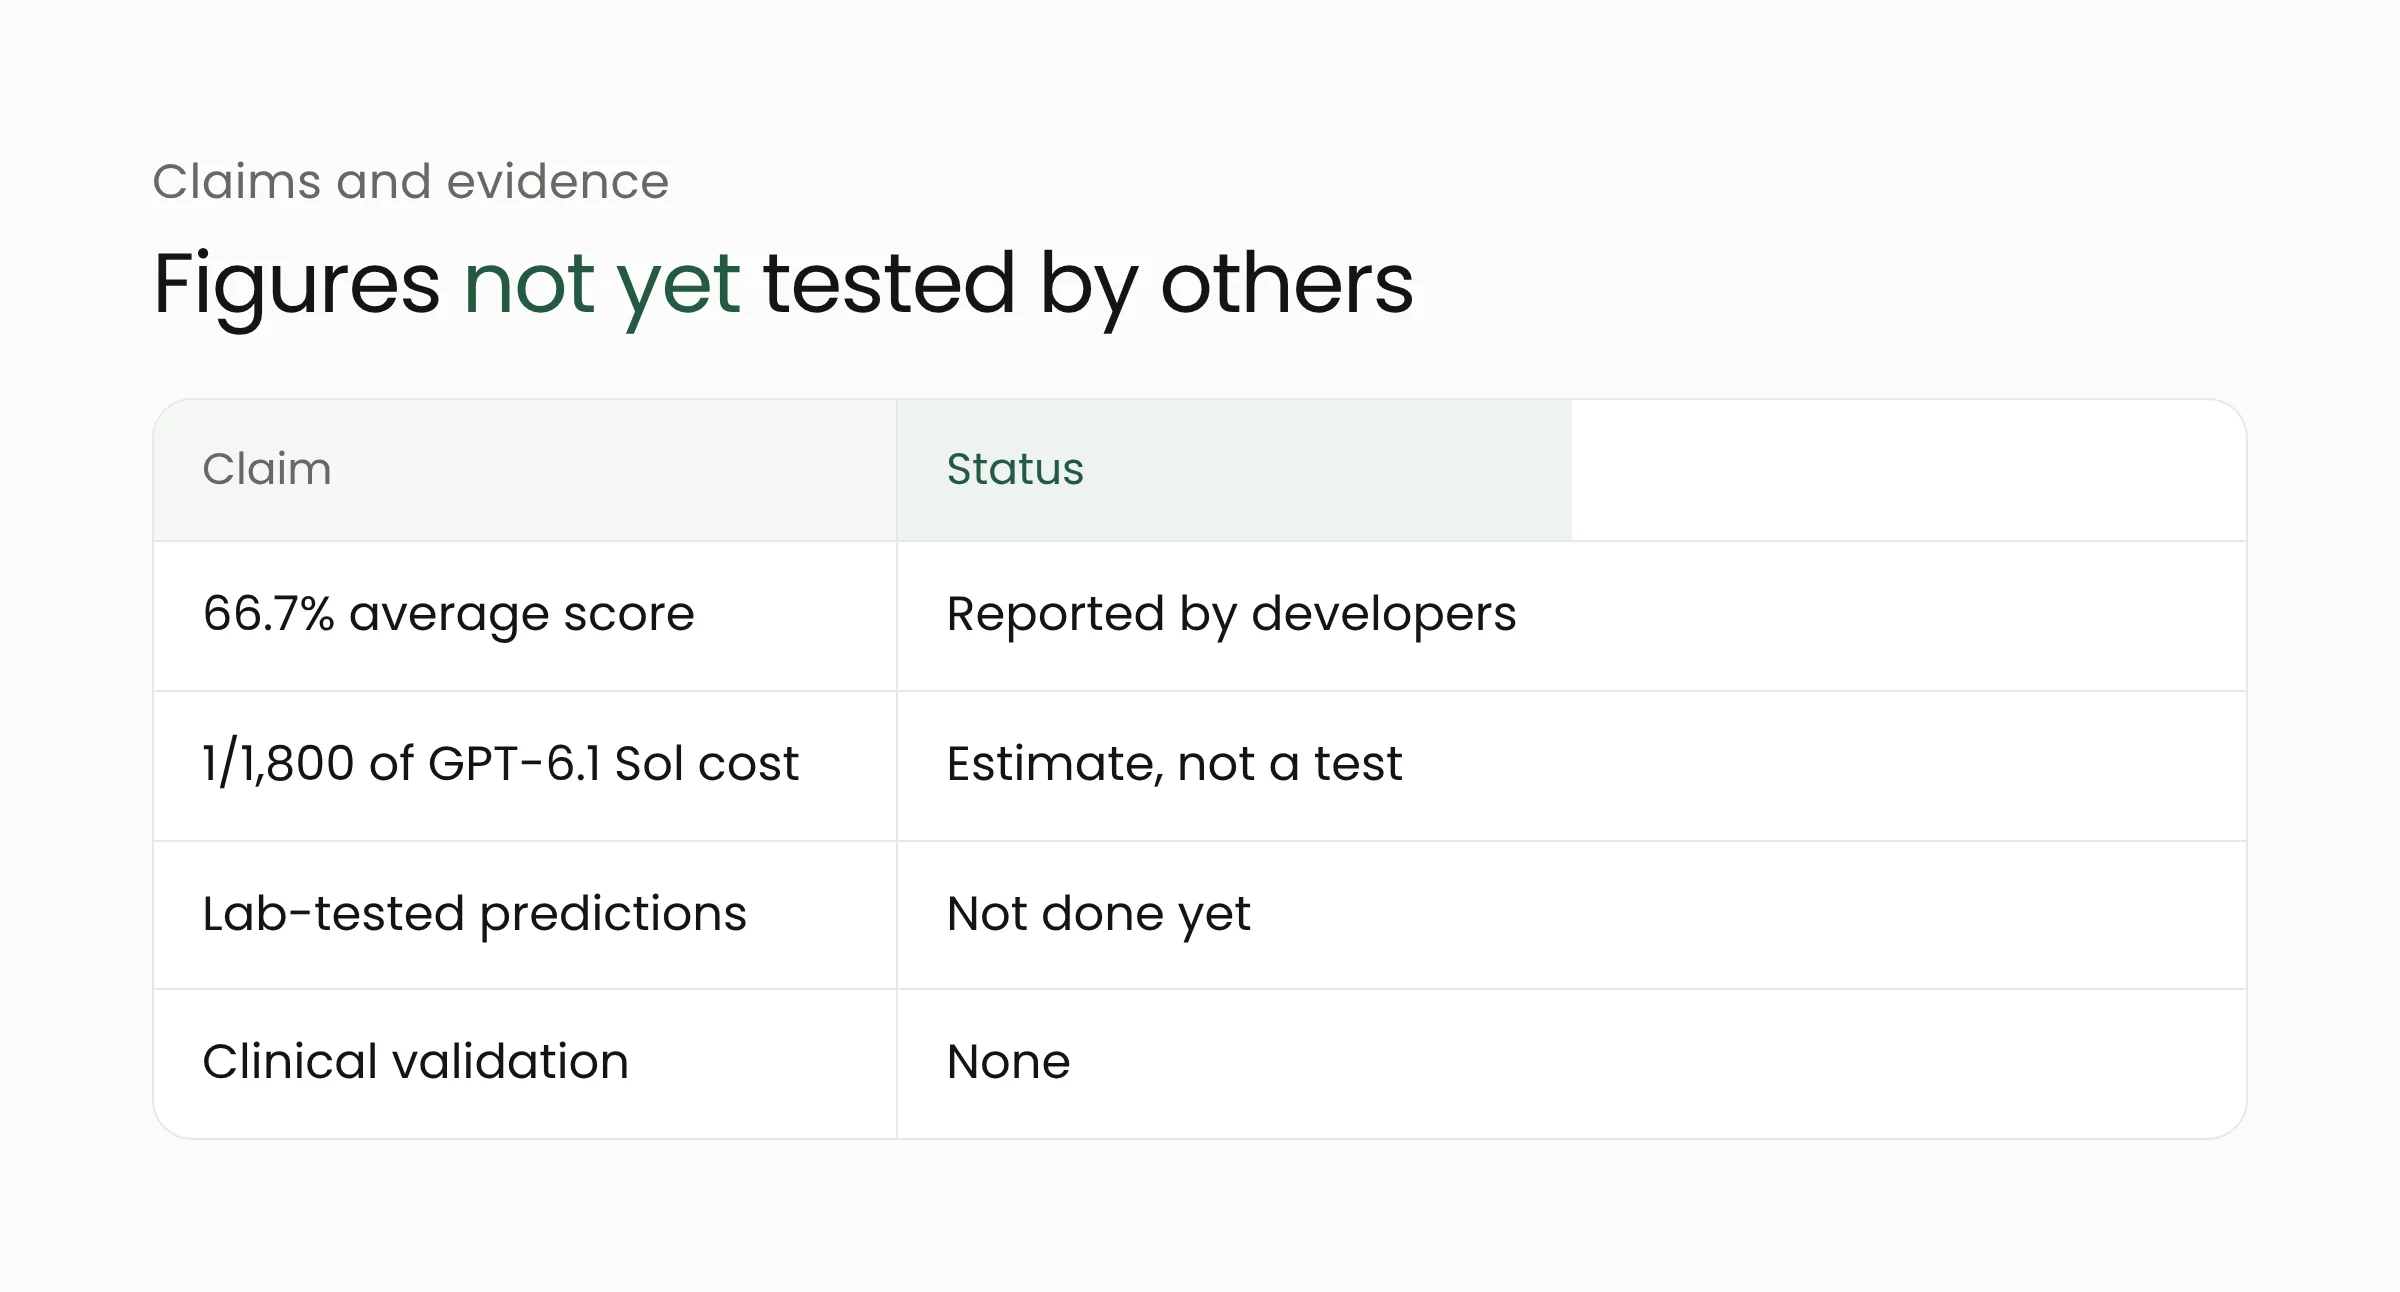
Task: Click the 'None' status cell
Action: click(1571, 1063)
